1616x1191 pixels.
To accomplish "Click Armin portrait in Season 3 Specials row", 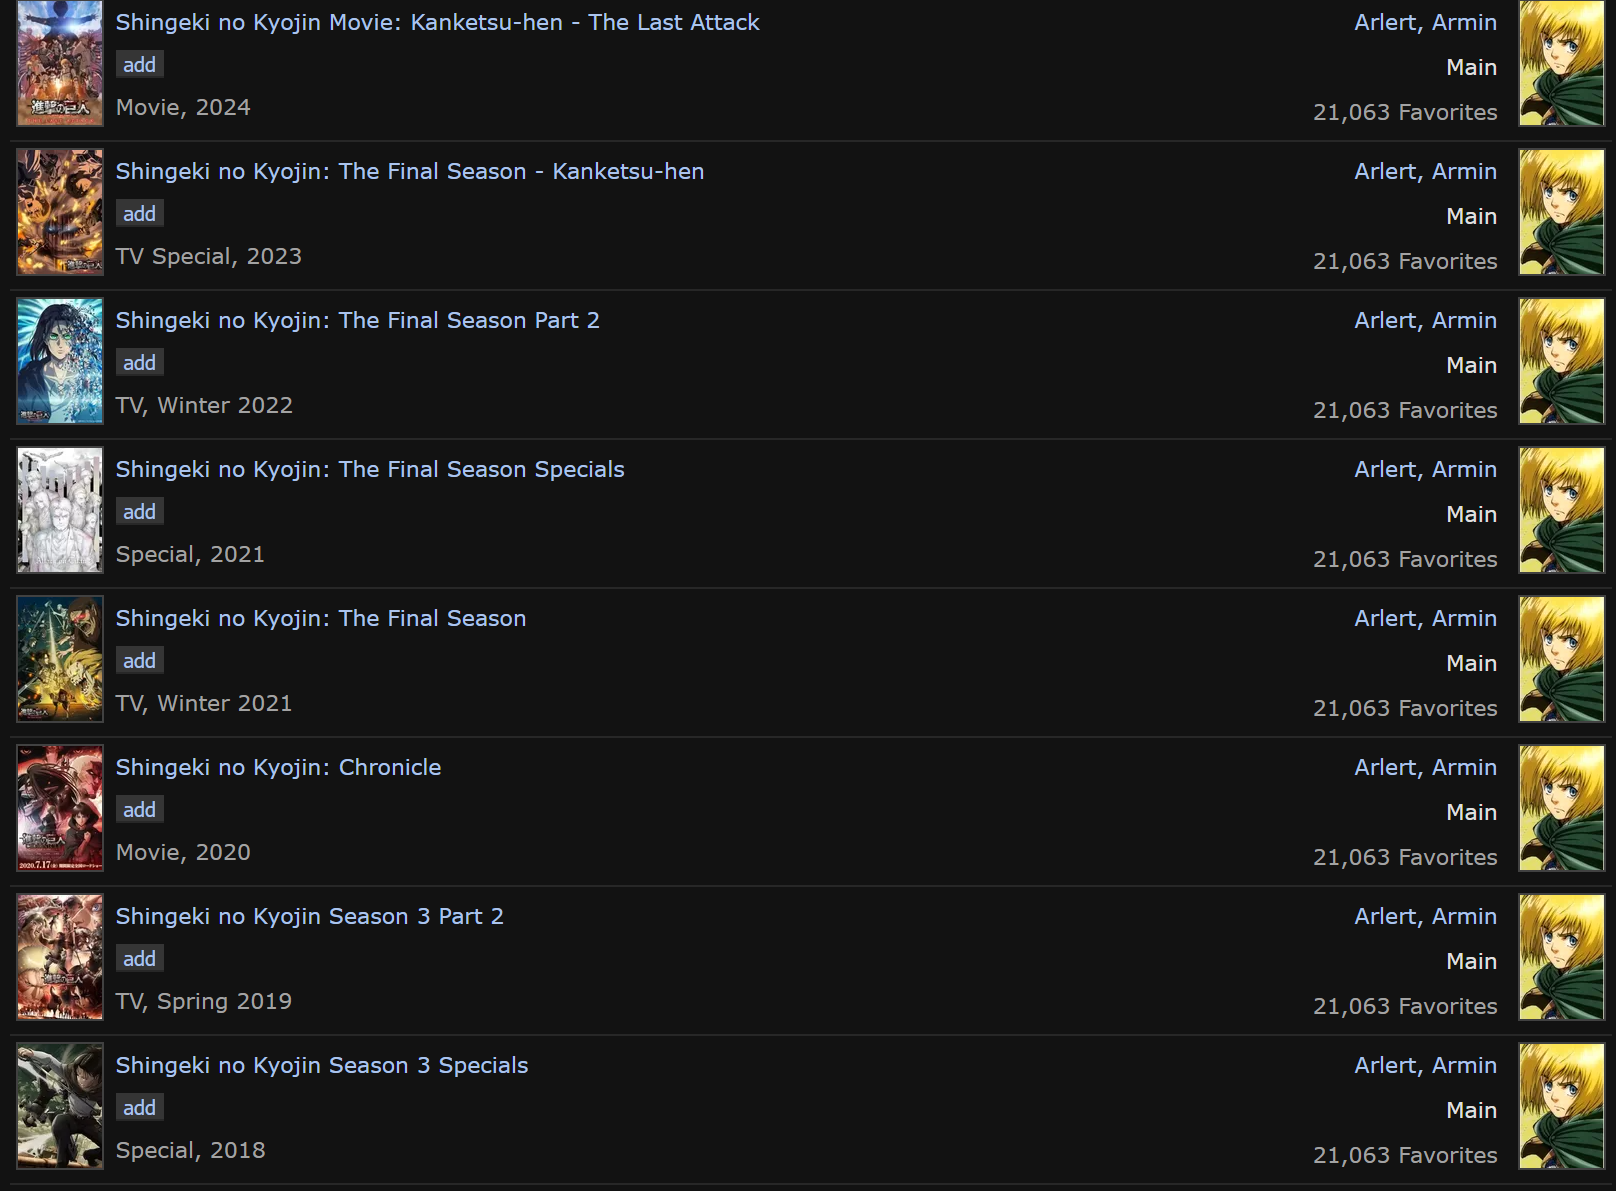I will pos(1561,1106).
